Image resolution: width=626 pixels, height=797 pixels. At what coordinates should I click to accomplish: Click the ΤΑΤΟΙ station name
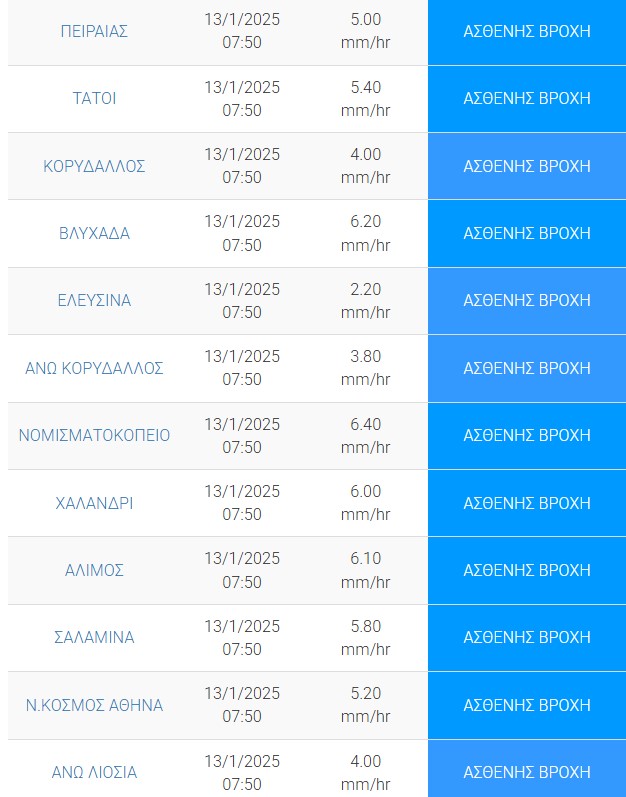click(x=94, y=98)
